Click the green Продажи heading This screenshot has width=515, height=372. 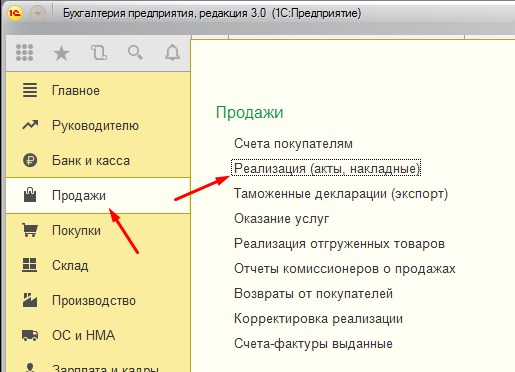click(249, 113)
